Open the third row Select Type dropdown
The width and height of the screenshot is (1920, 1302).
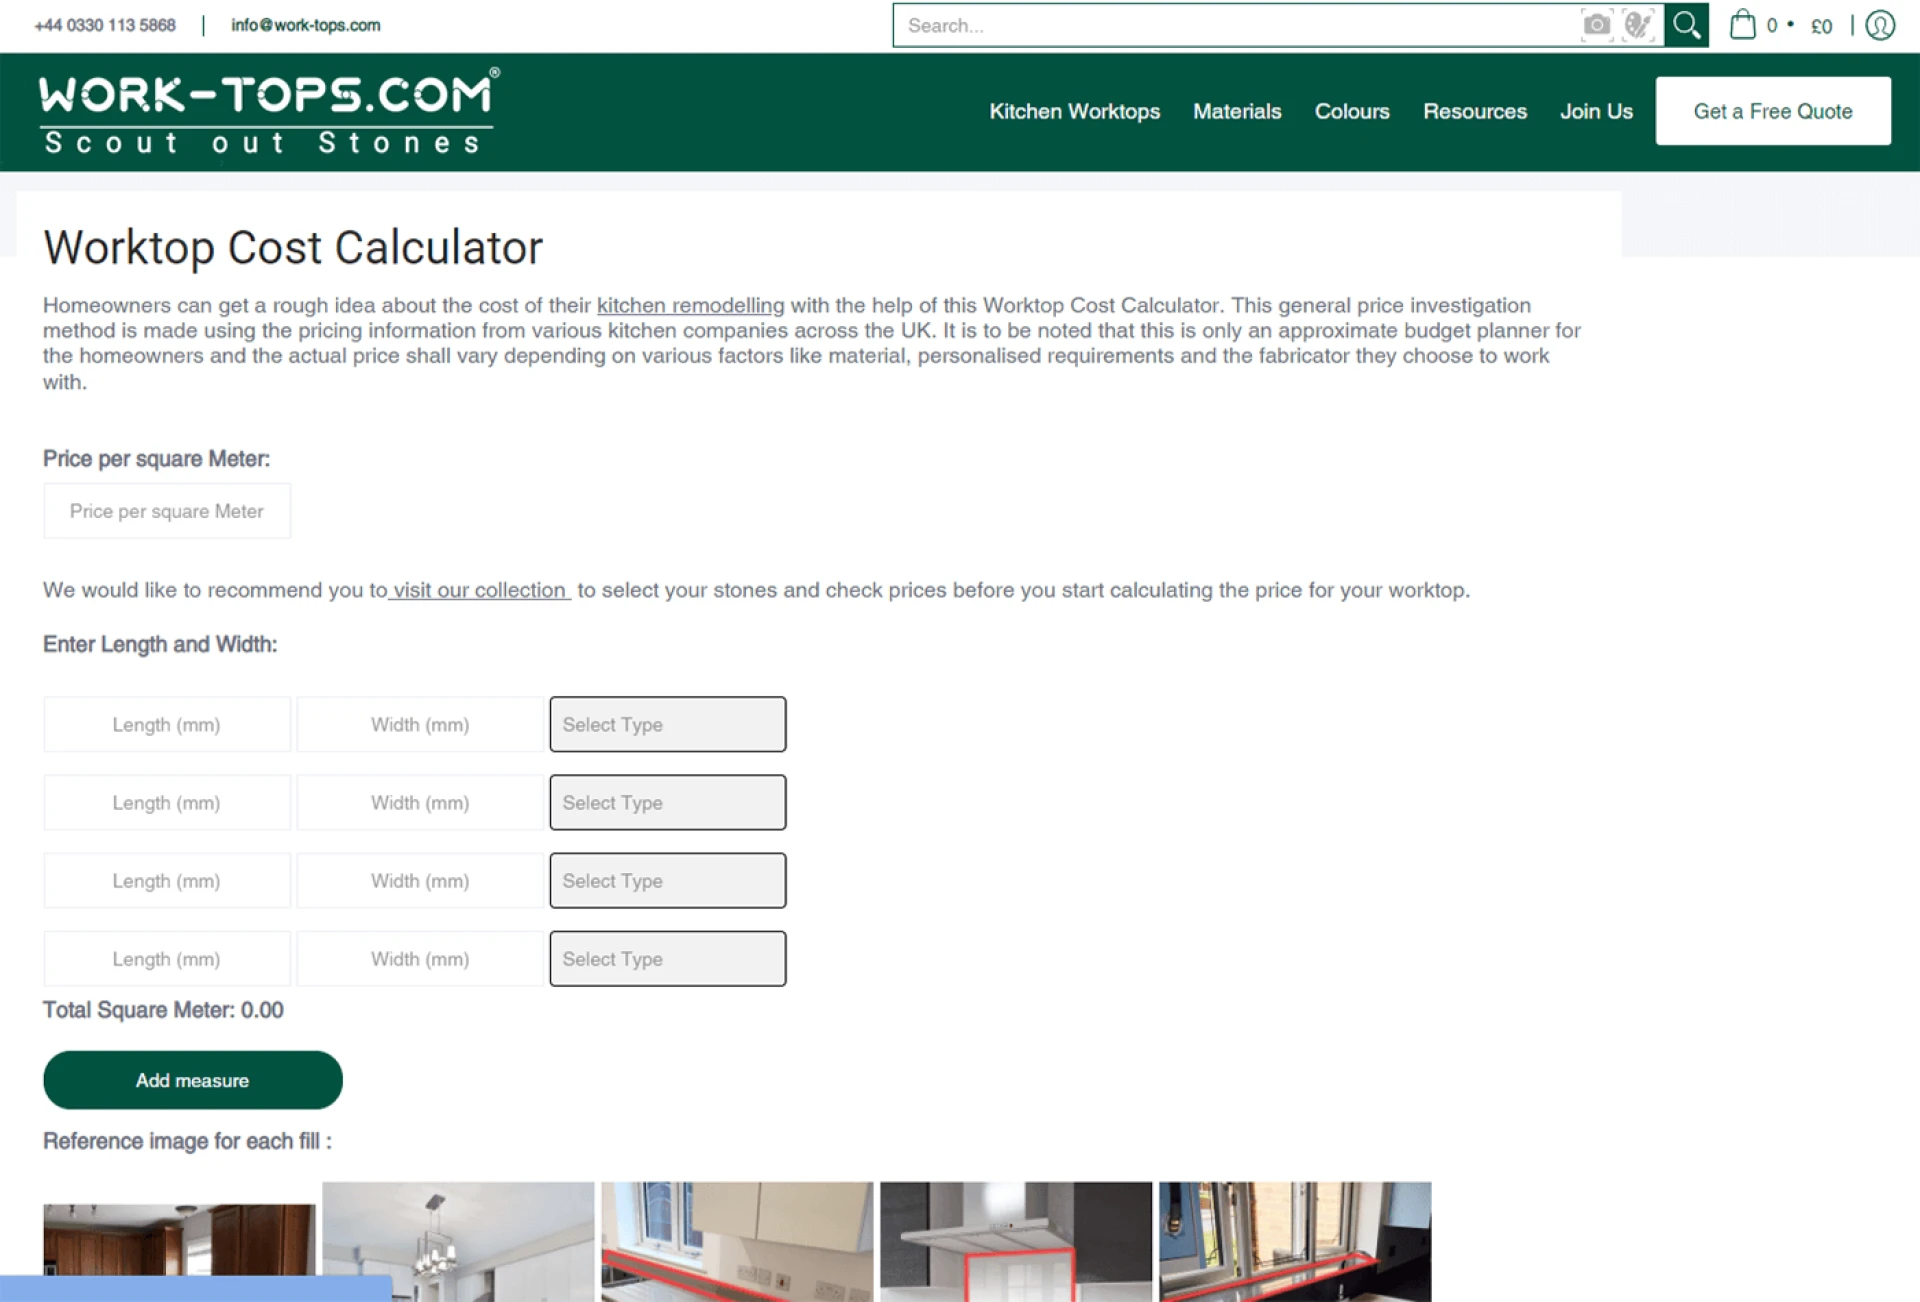(x=667, y=880)
